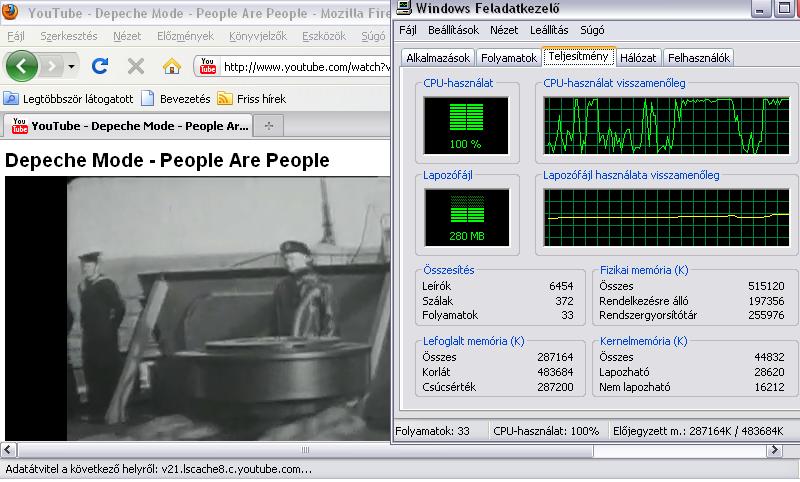
Task: Click the status bar CPU-használat: 100% entry
Action: 546,431
